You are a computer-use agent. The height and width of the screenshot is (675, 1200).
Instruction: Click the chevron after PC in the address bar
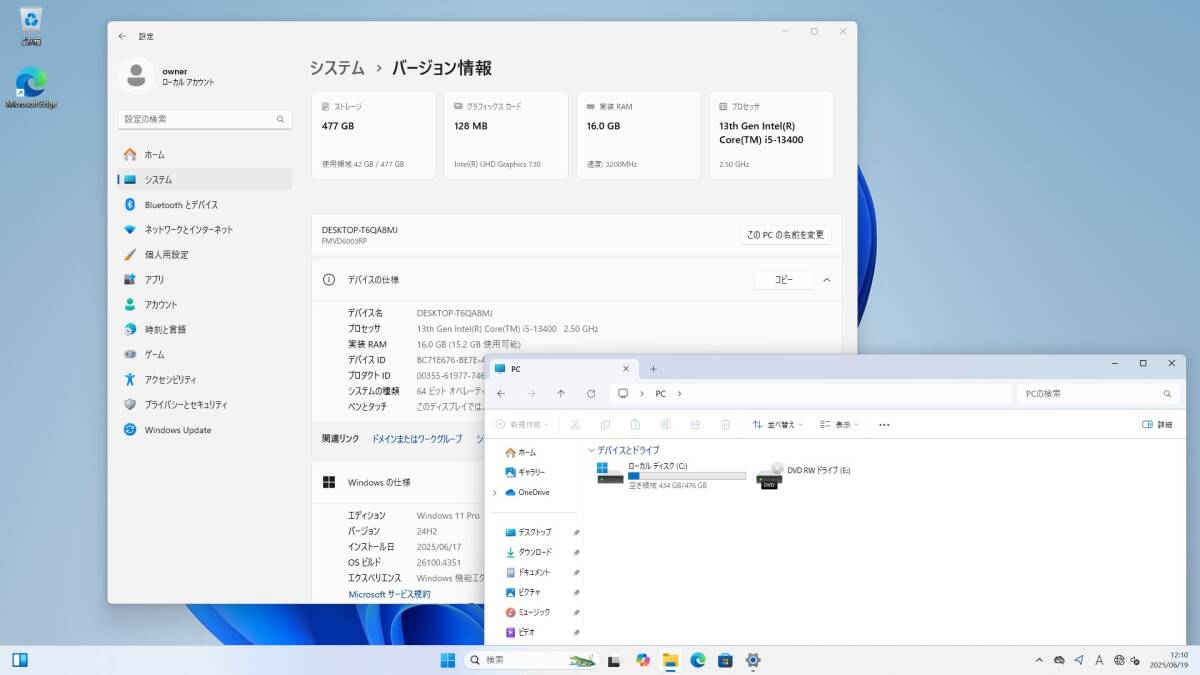[x=679, y=394]
